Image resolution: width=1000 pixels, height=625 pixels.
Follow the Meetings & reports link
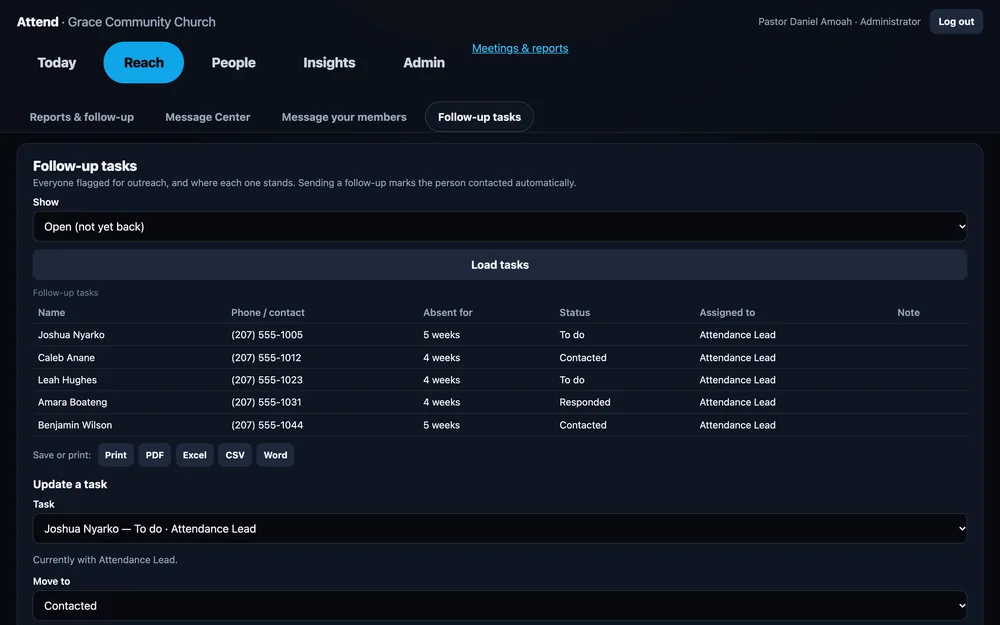pos(520,48)
